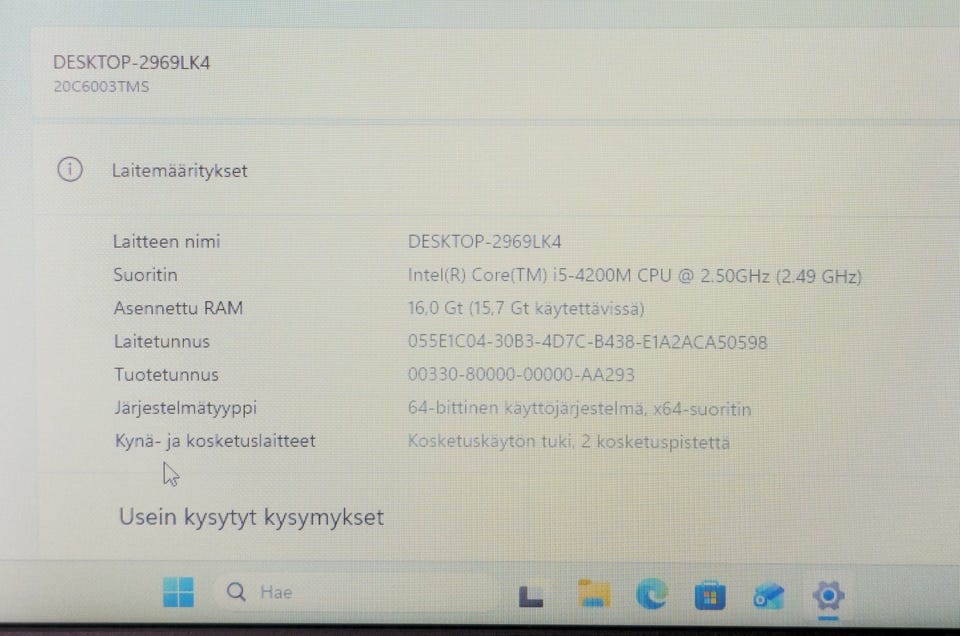Open Microsoft Edge from taskbar
This screenshot has width=960, height=636.
[651, 594]
